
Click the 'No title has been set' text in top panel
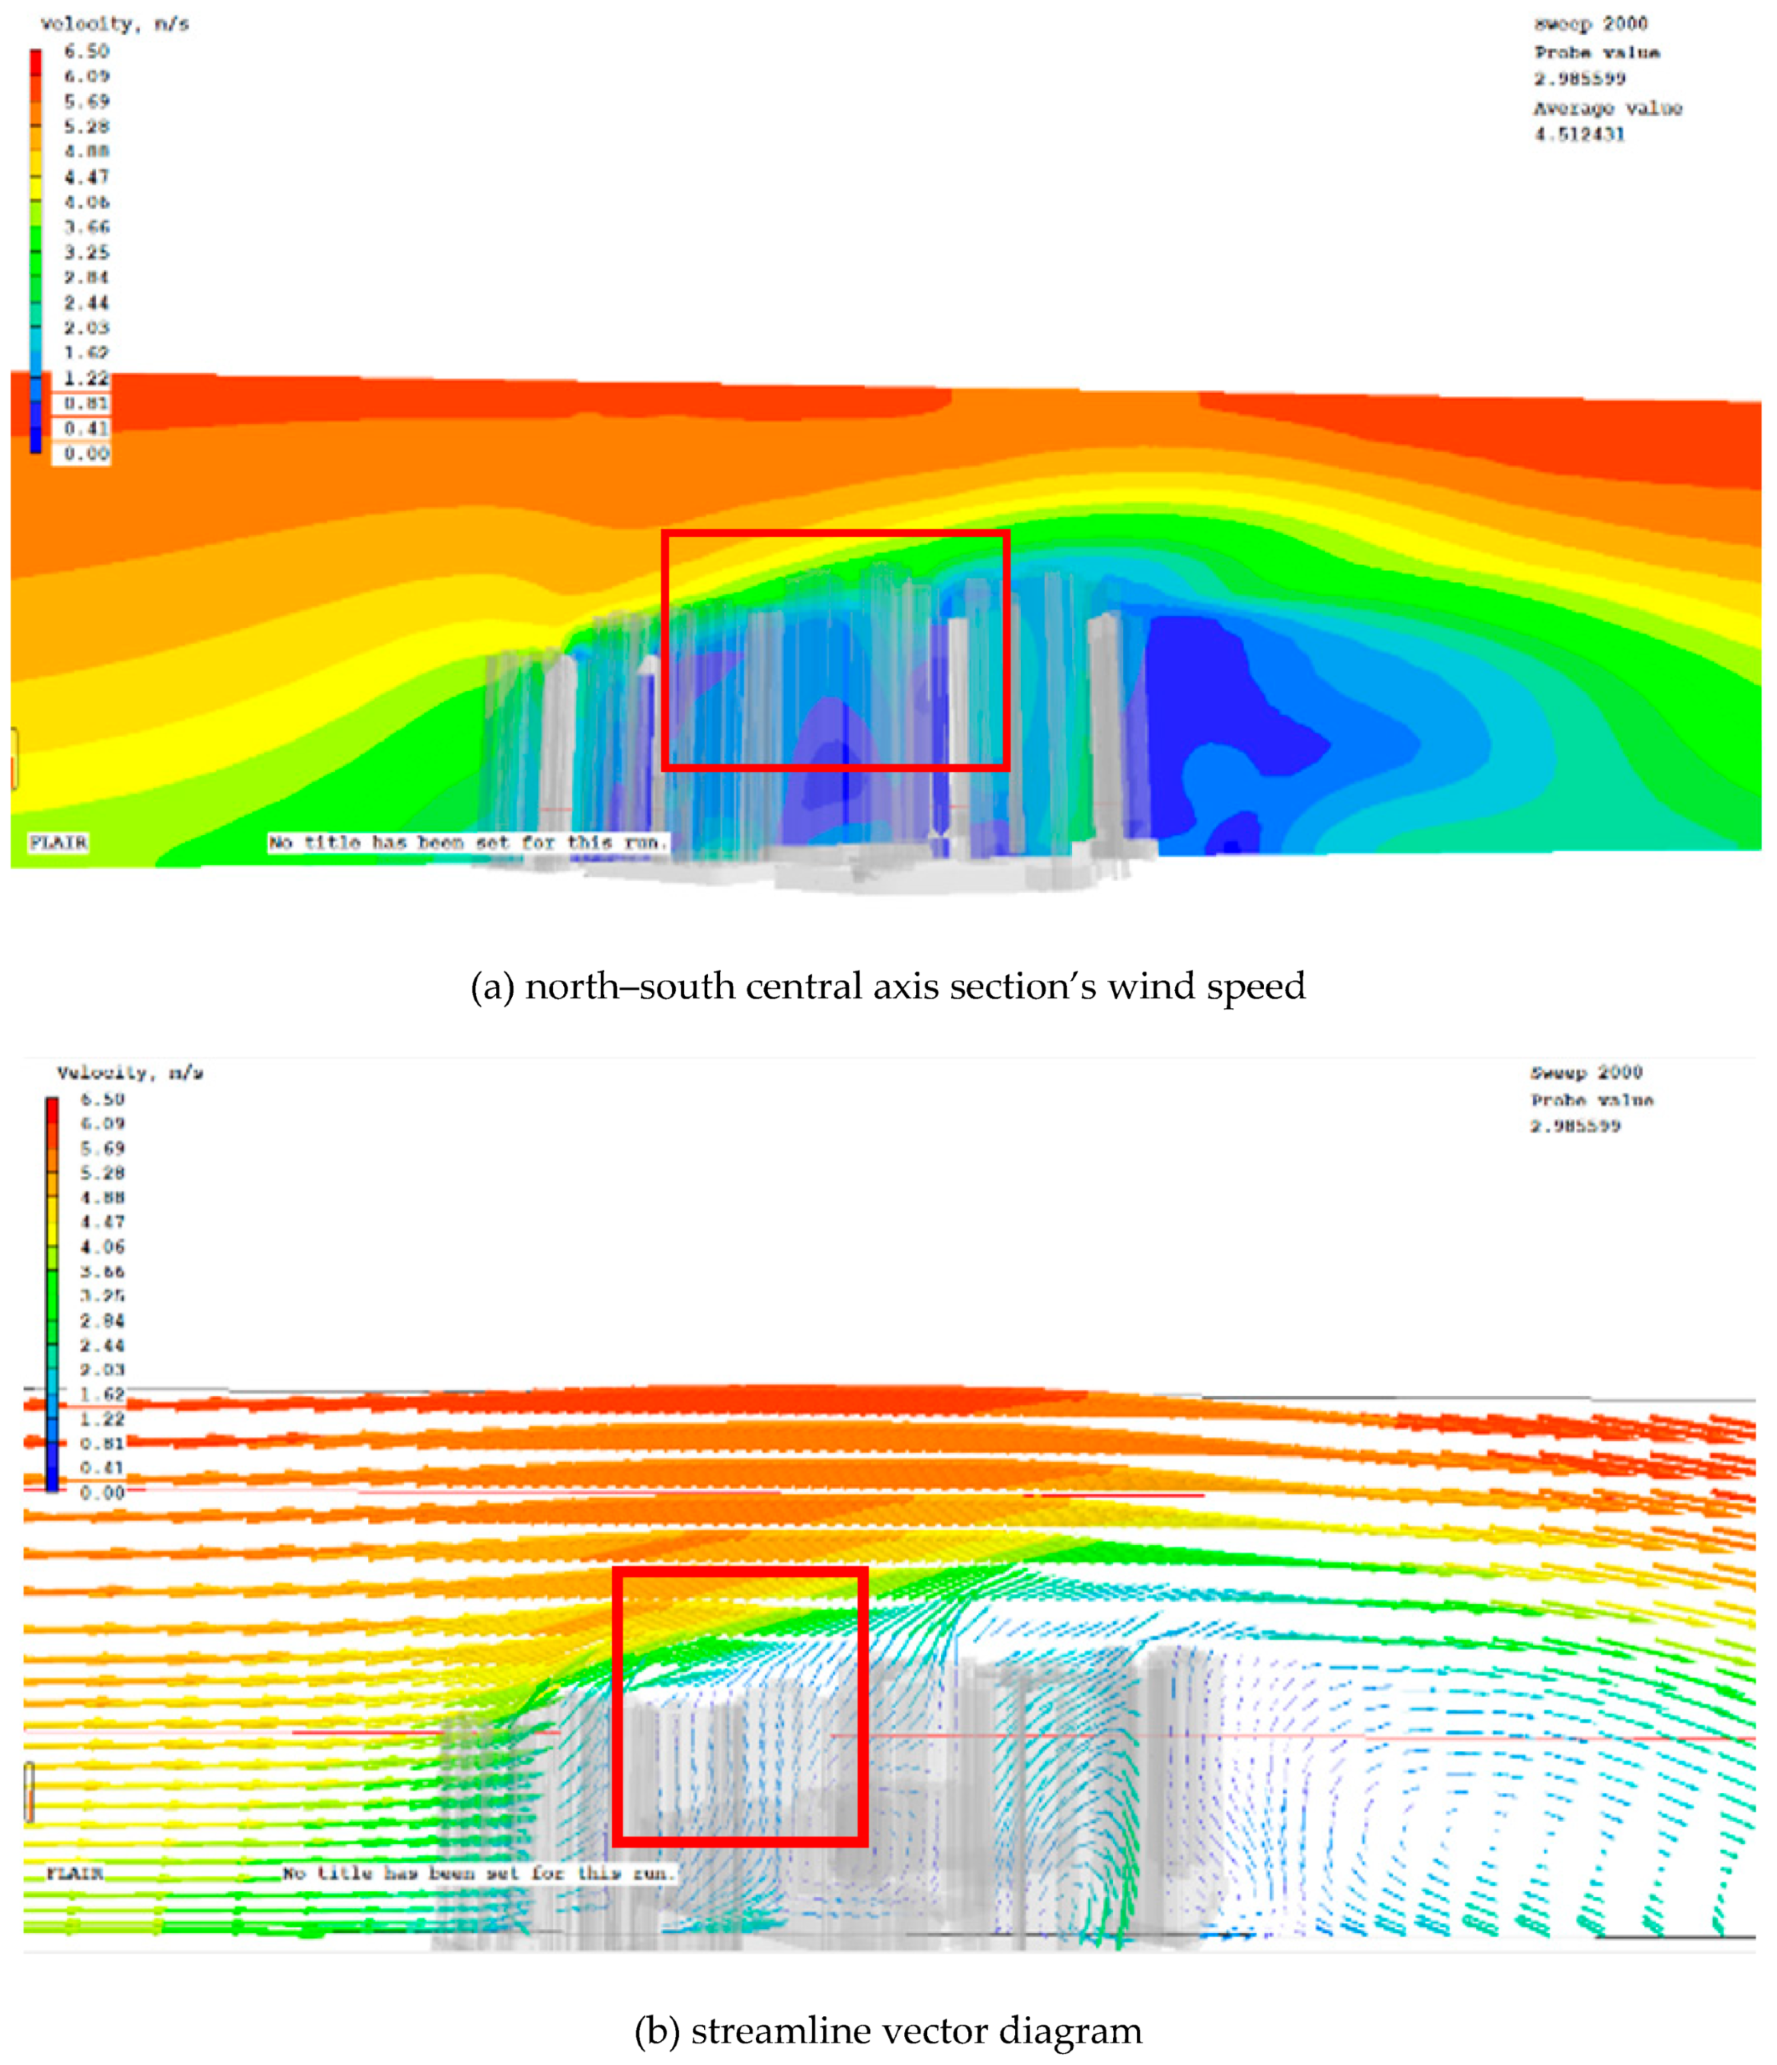coord(467,842)
